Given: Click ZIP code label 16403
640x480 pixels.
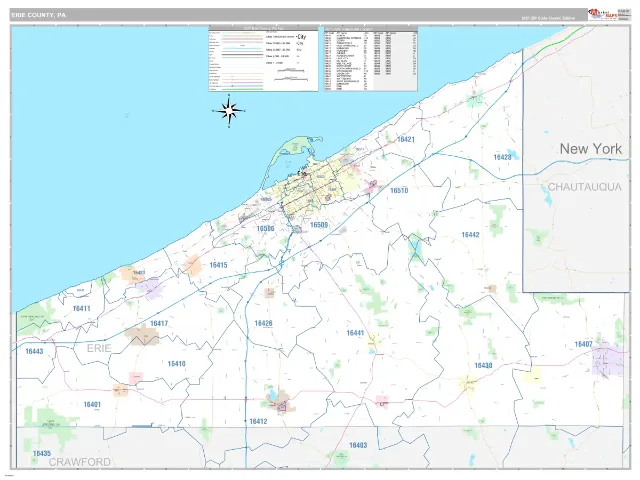Looking at the screenshot, I should tap(358, 445).
